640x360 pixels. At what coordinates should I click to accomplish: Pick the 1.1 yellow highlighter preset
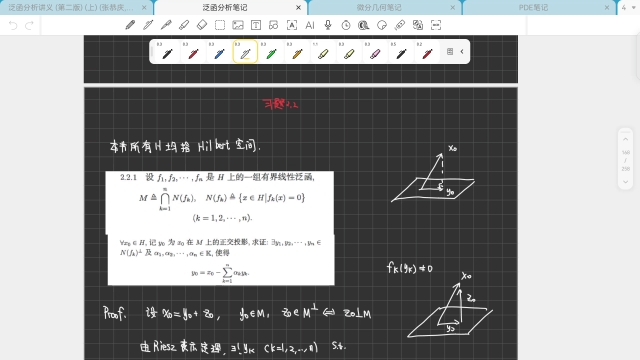point(323,51)
